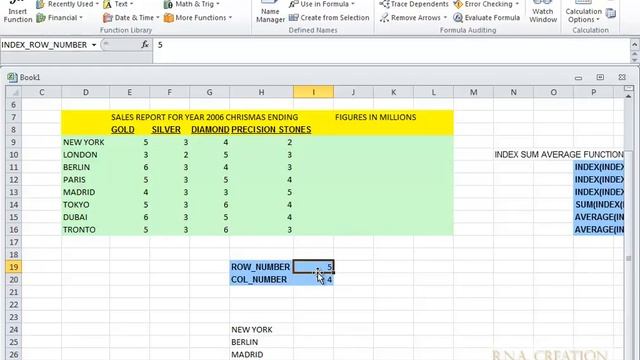Open the Text functions dropdown
Screen dimensions: 640x360
118,4
